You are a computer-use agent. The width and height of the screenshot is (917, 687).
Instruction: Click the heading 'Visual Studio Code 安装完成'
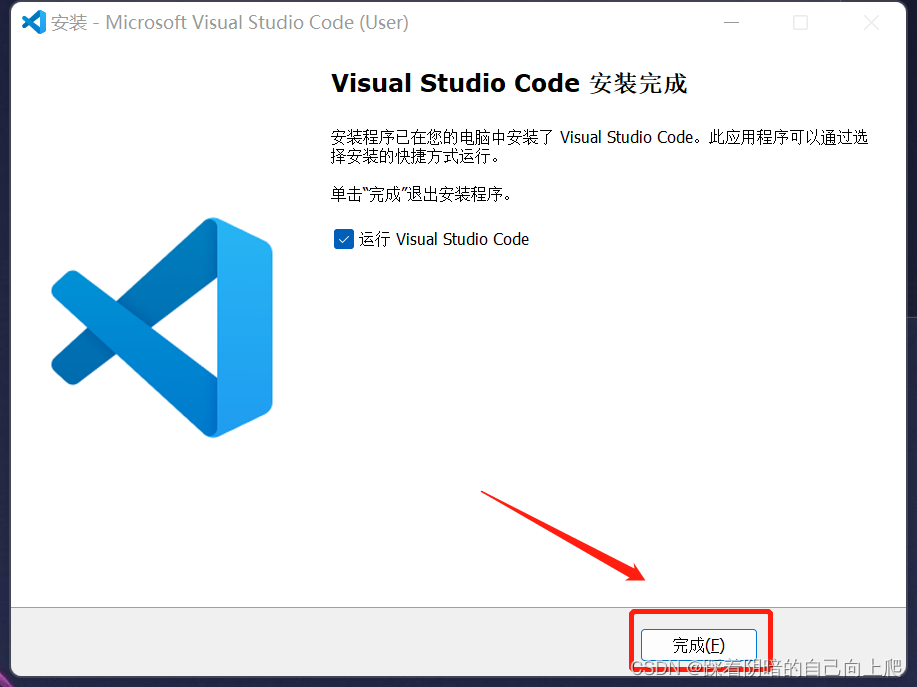point(509,84)
